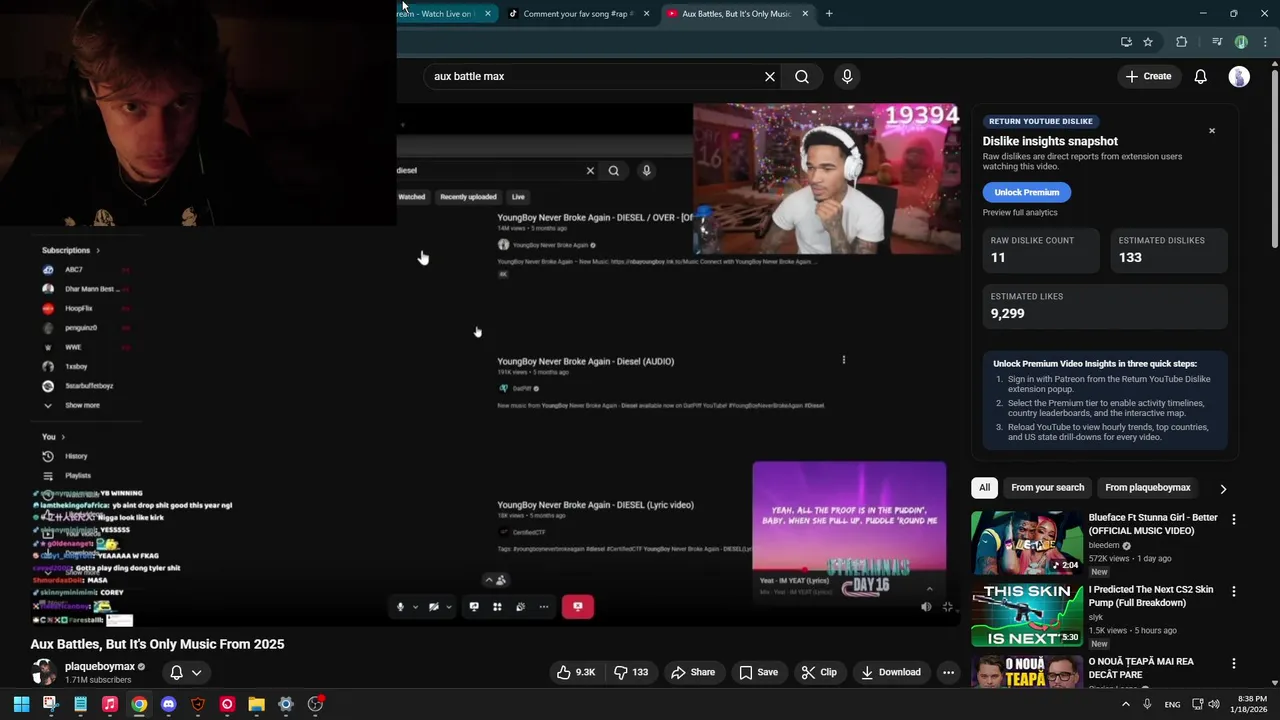Dislike the video showing 133
This screenshot has height=720, width=1280.
pos(631,672)
